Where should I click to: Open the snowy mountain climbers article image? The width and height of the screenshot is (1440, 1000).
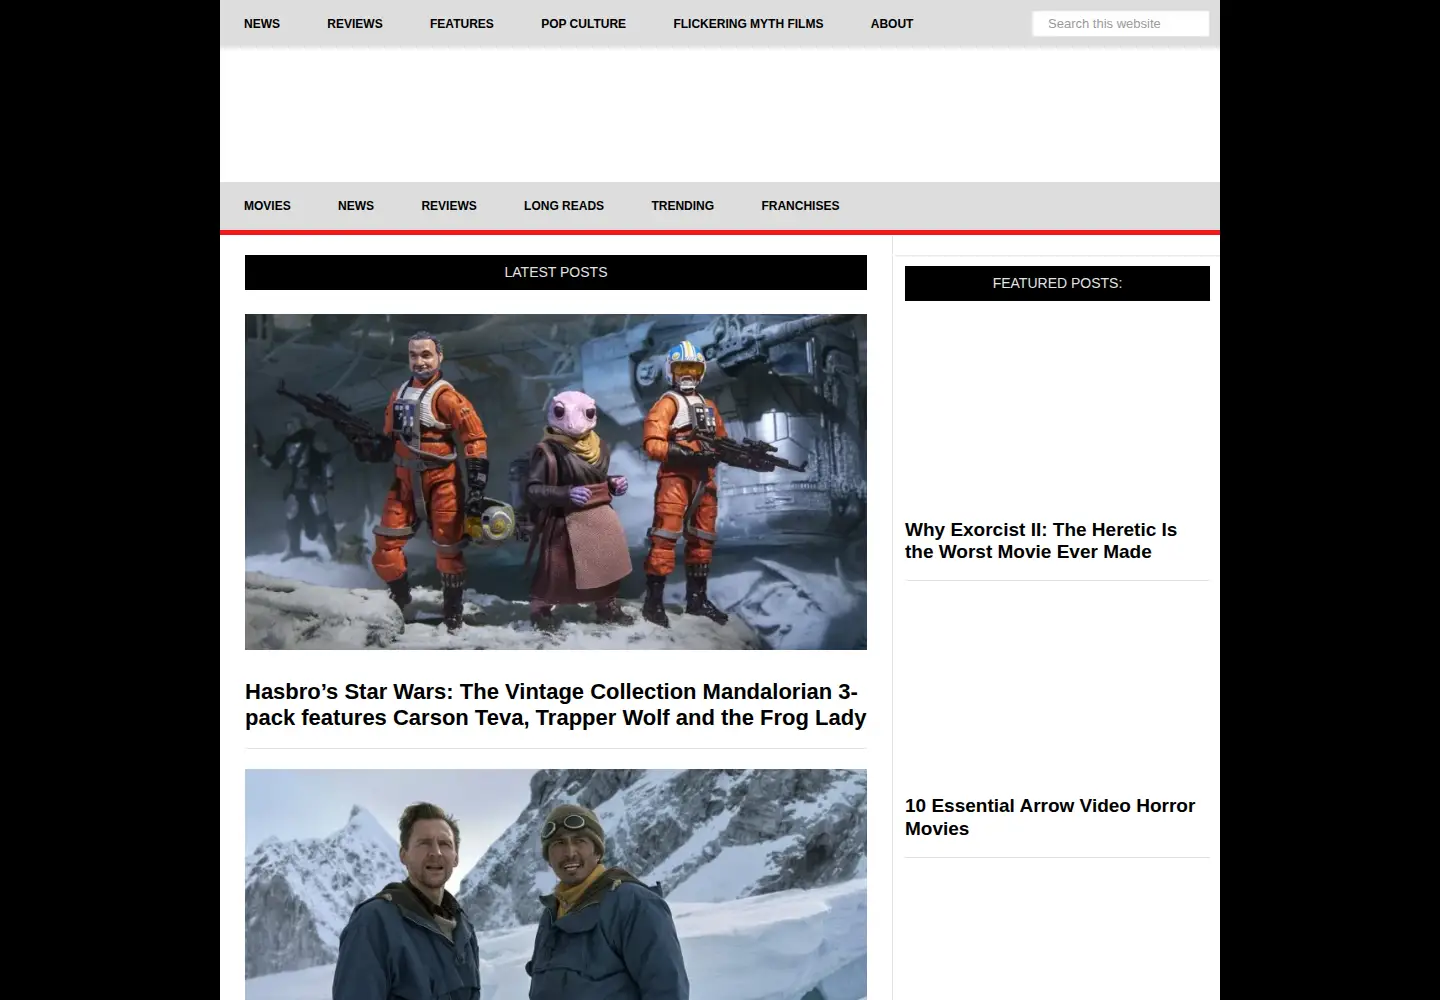point(556,884)
